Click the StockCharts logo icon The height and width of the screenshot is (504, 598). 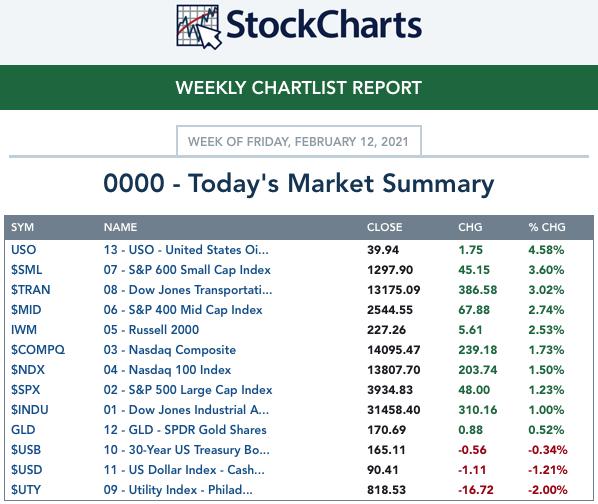[x=199, y=27]
